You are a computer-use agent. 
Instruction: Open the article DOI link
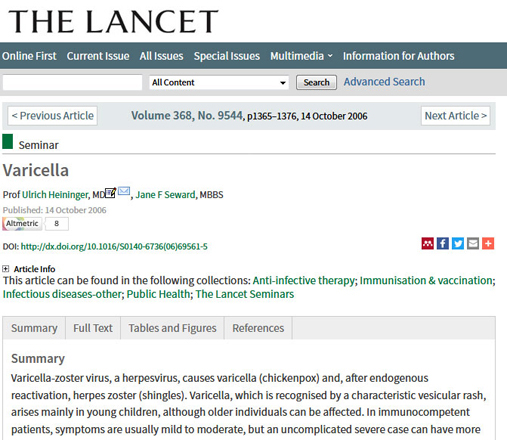point(114,247)
